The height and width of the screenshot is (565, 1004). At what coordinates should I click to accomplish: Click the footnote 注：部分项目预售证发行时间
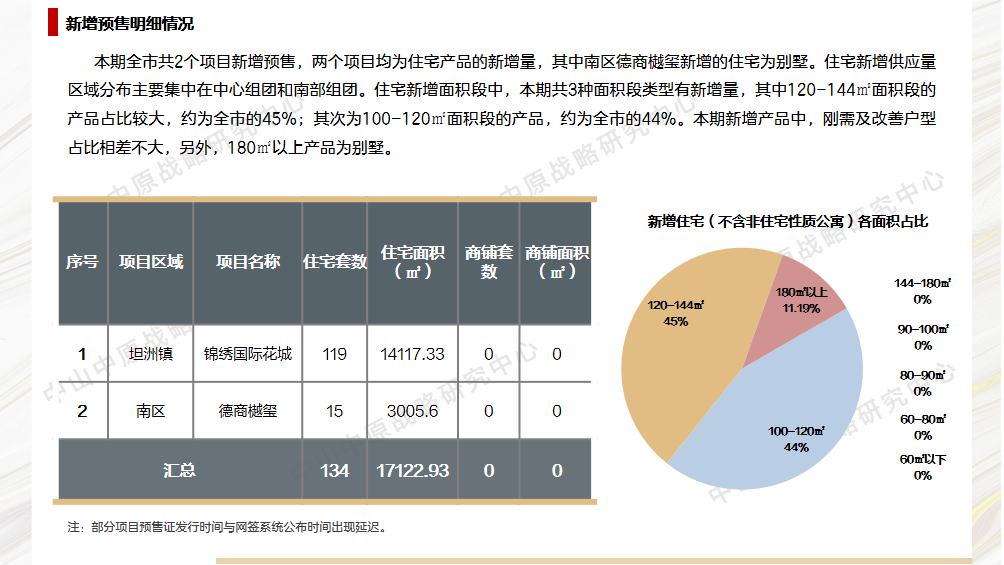pos(227,527)
